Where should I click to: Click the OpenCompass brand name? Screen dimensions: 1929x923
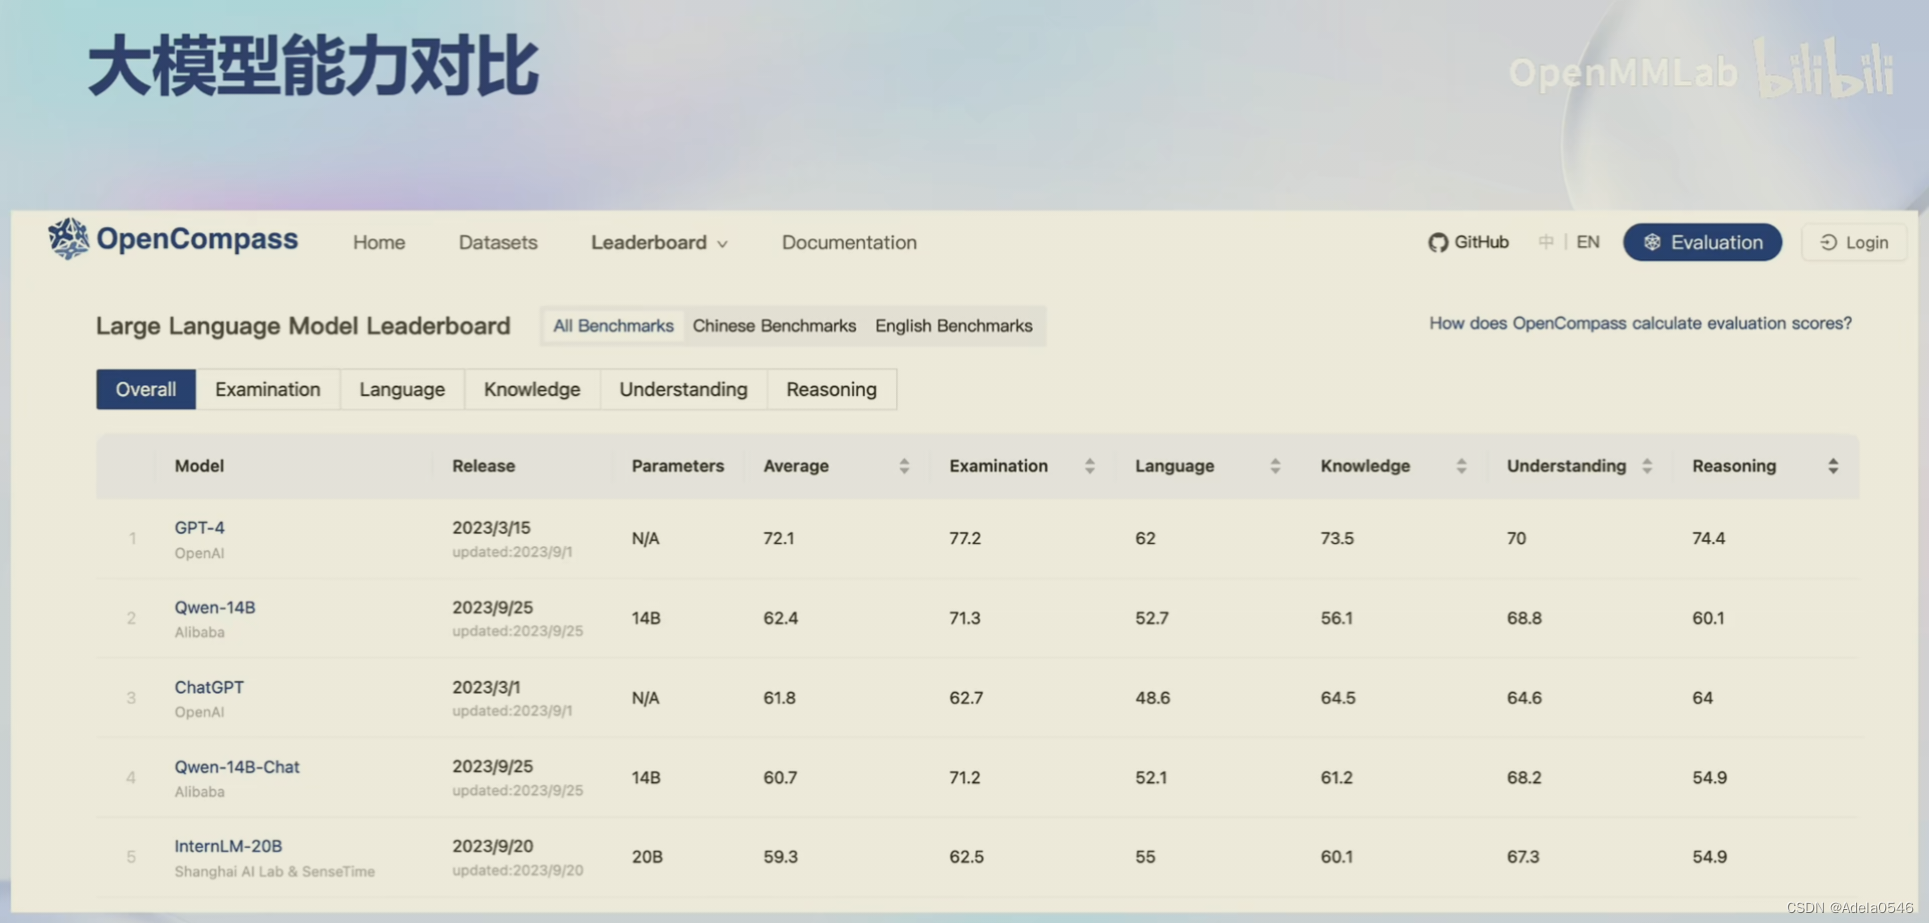(x=197, y=239)
